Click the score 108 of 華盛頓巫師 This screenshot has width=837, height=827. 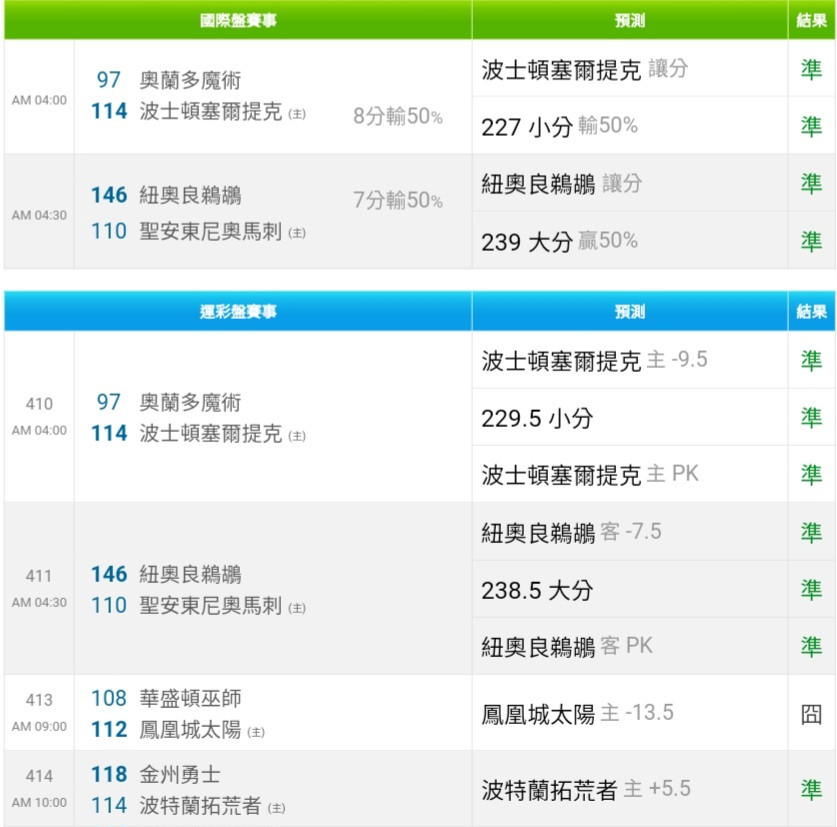pyautogui.click(x=109, y=698)
